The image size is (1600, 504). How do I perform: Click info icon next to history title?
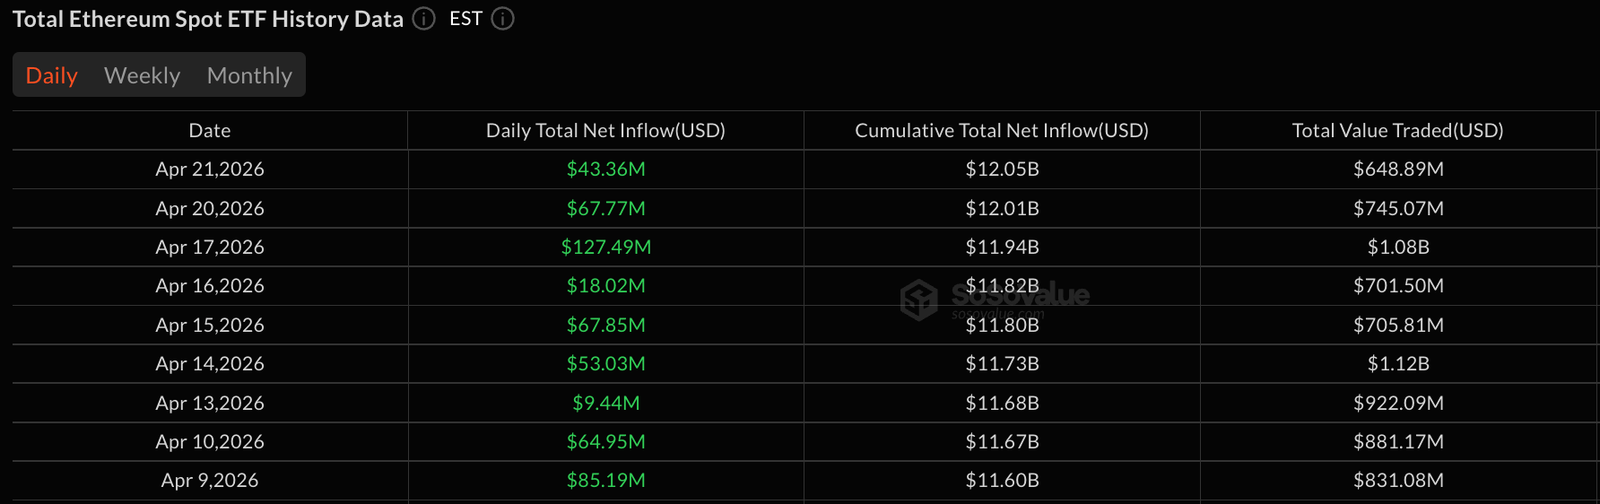[x=424, y=19]
